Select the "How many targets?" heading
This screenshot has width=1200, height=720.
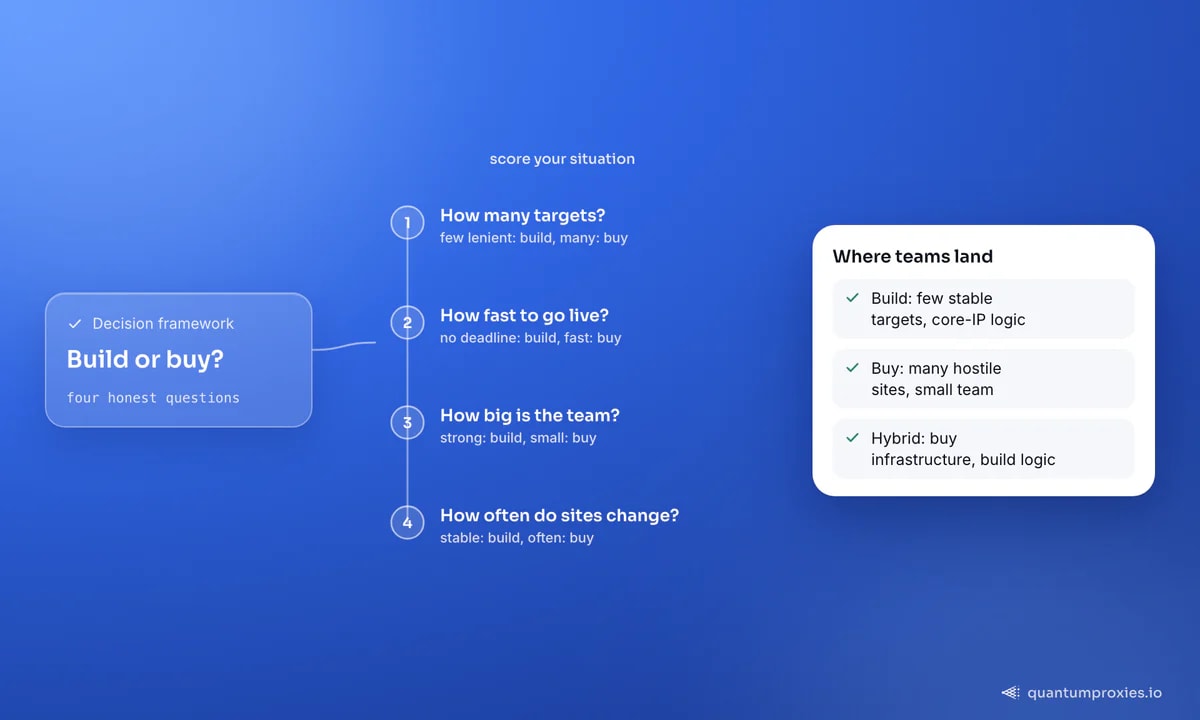tap(523, 215)
